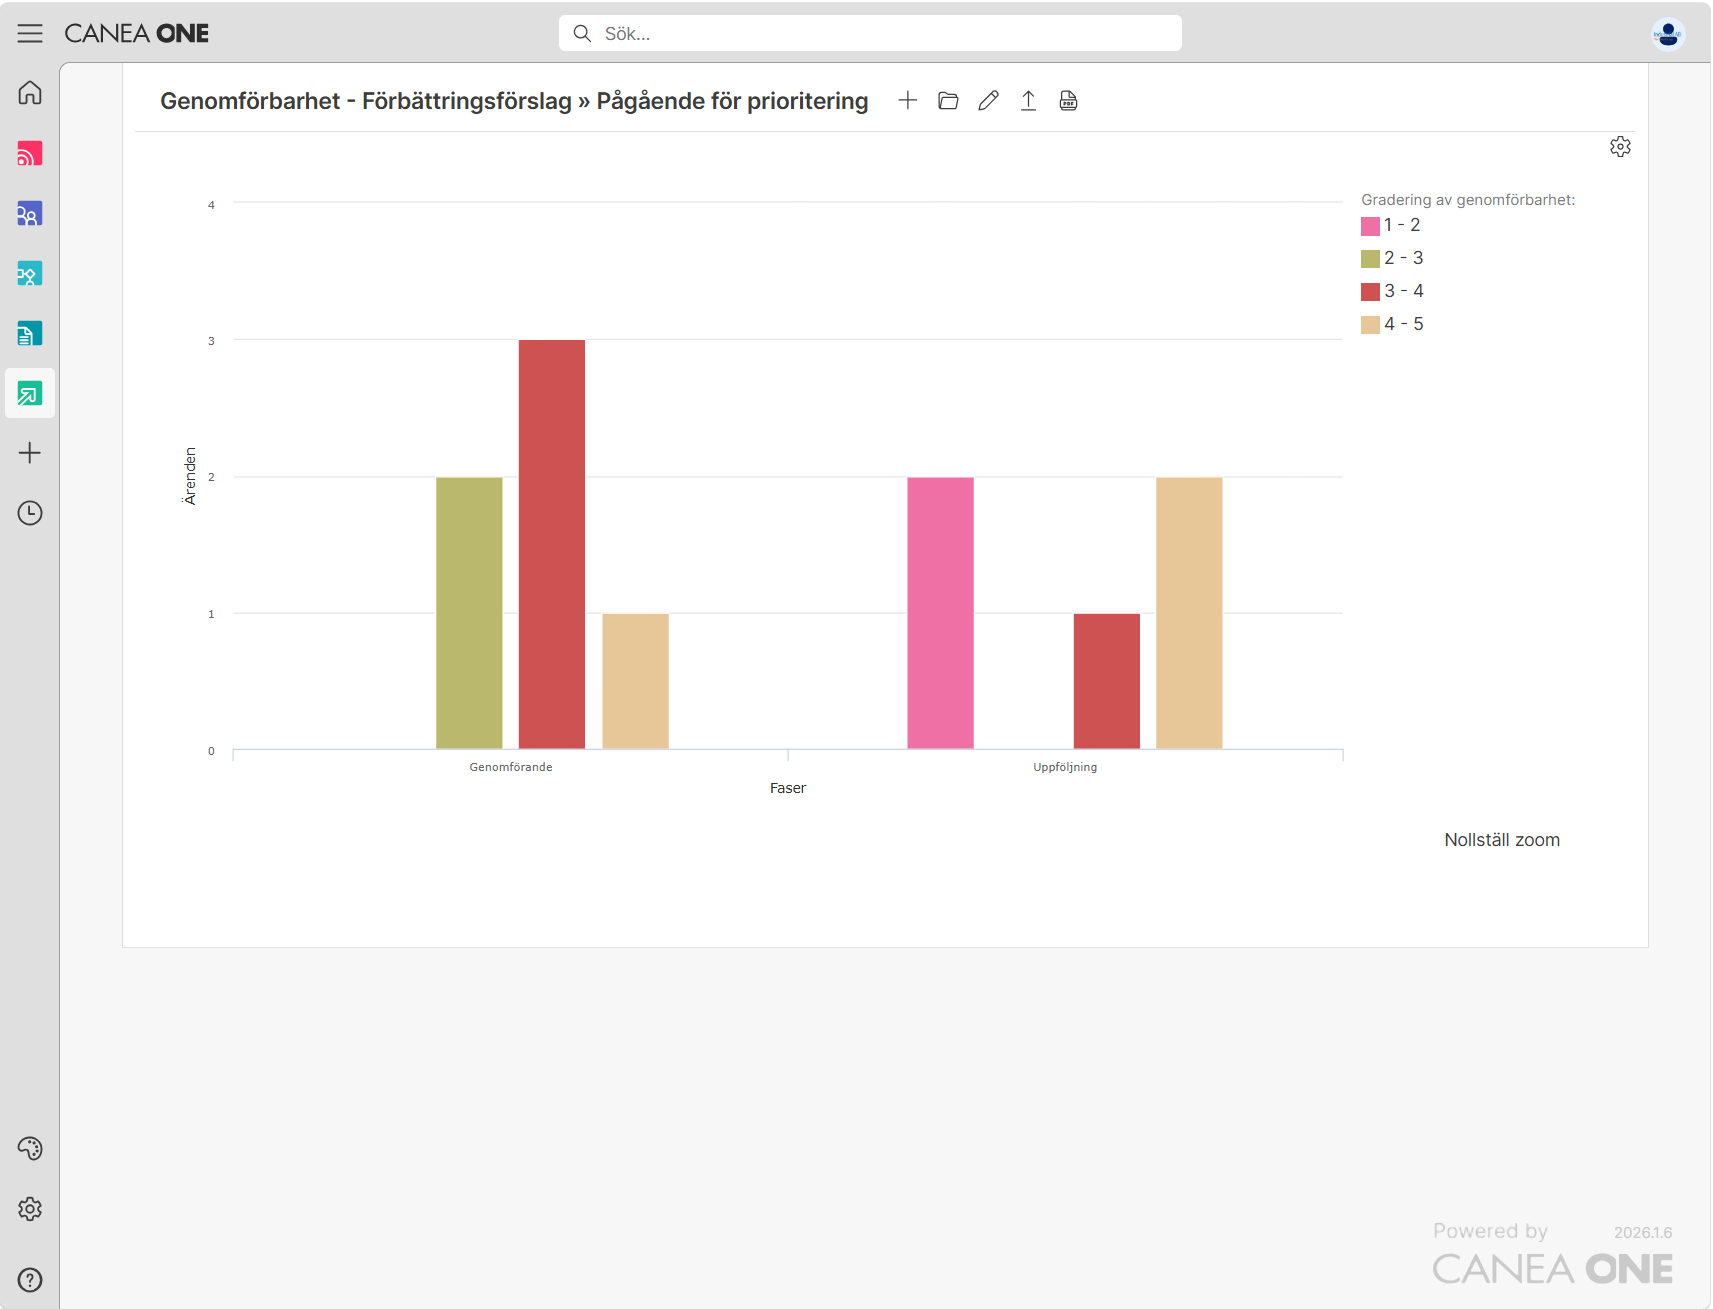Open recent history clock icon

tap(30, 513)
